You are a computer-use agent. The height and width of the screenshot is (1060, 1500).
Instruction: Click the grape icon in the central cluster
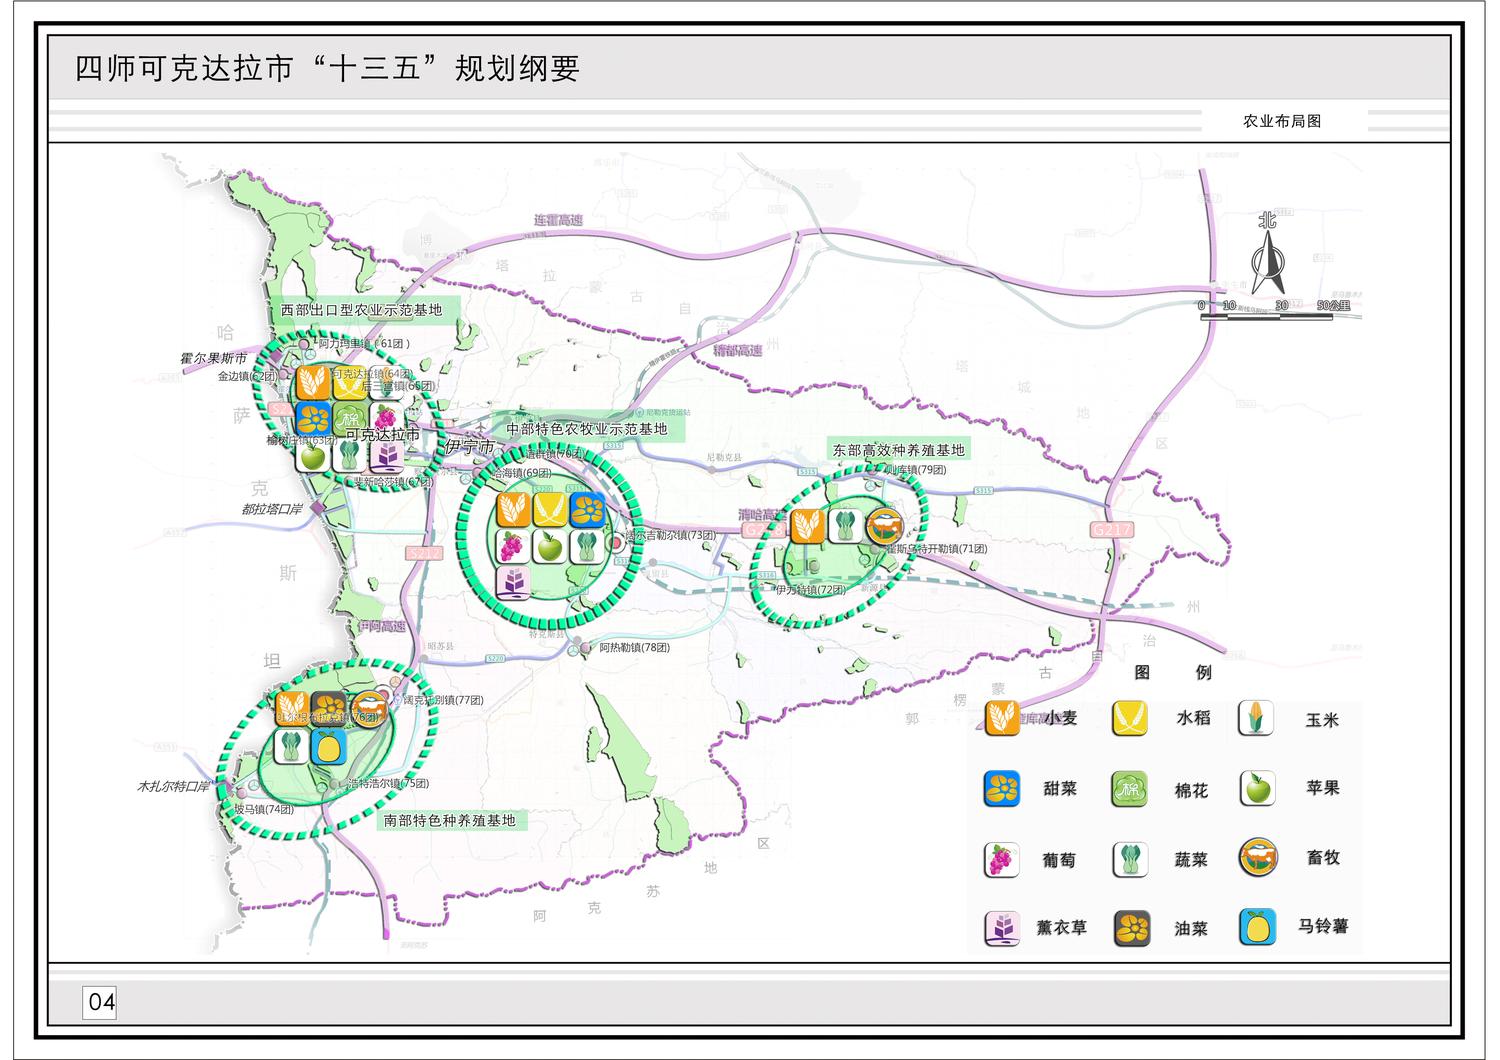tap(513, 546)
